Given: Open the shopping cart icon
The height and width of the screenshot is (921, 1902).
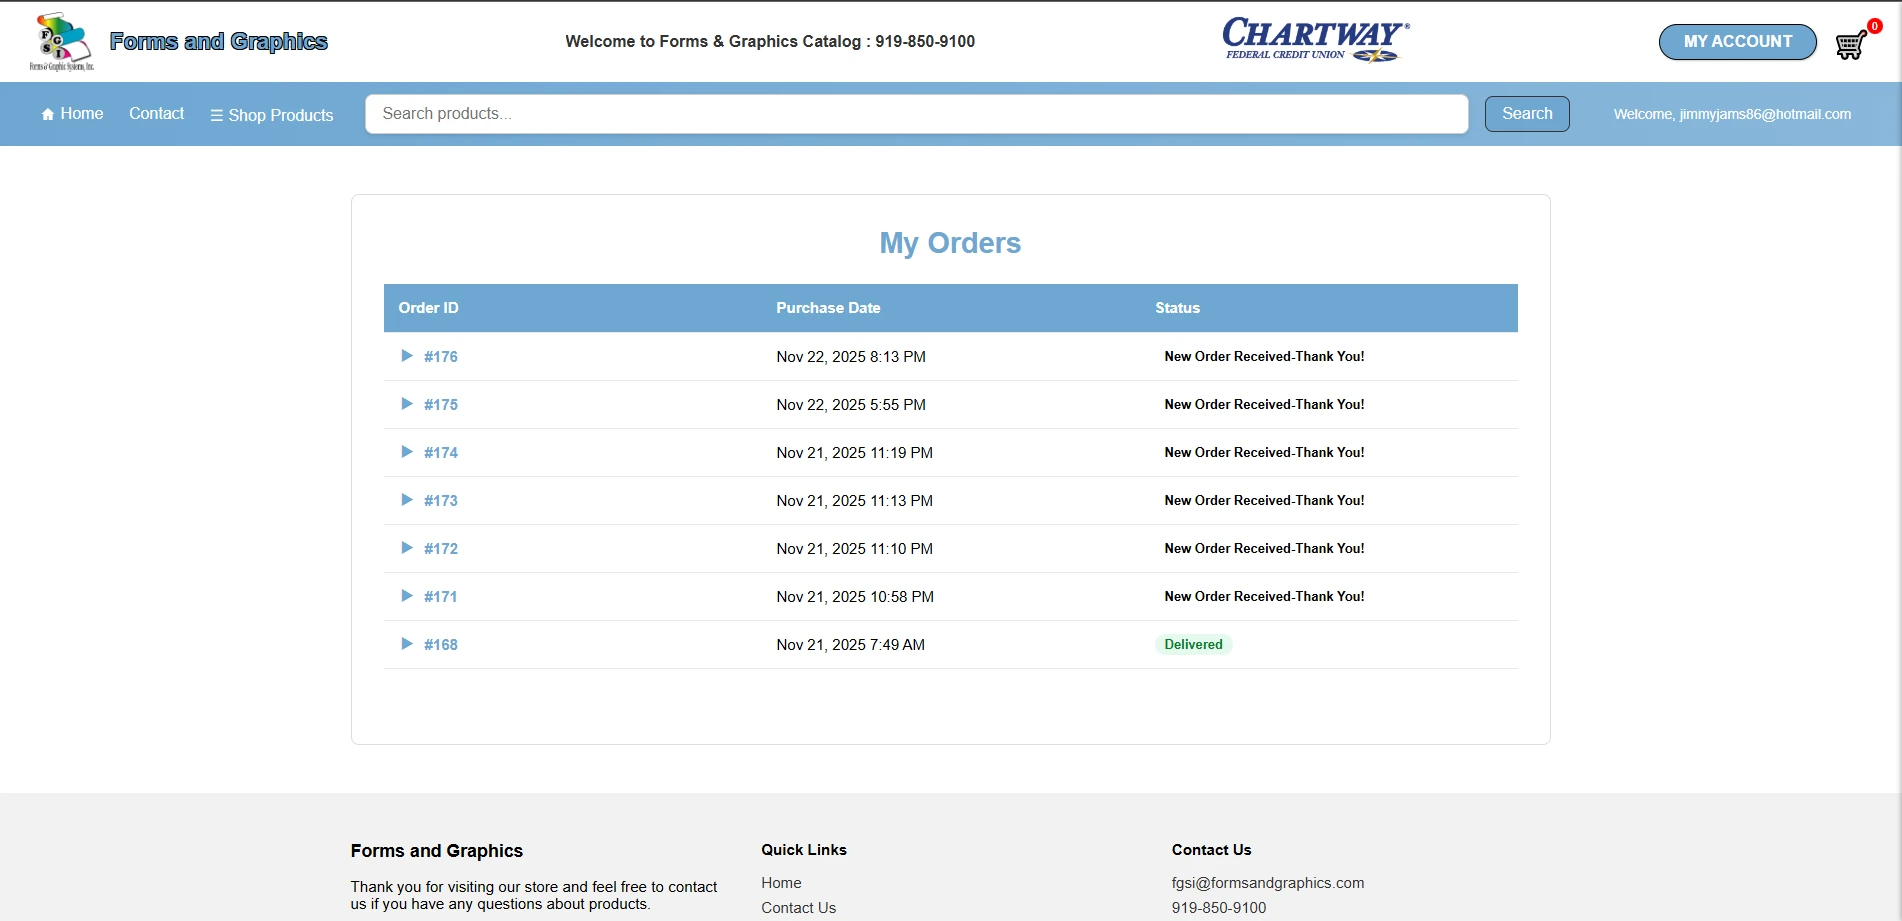Looking at the screenshot, I should point(1850,45).
